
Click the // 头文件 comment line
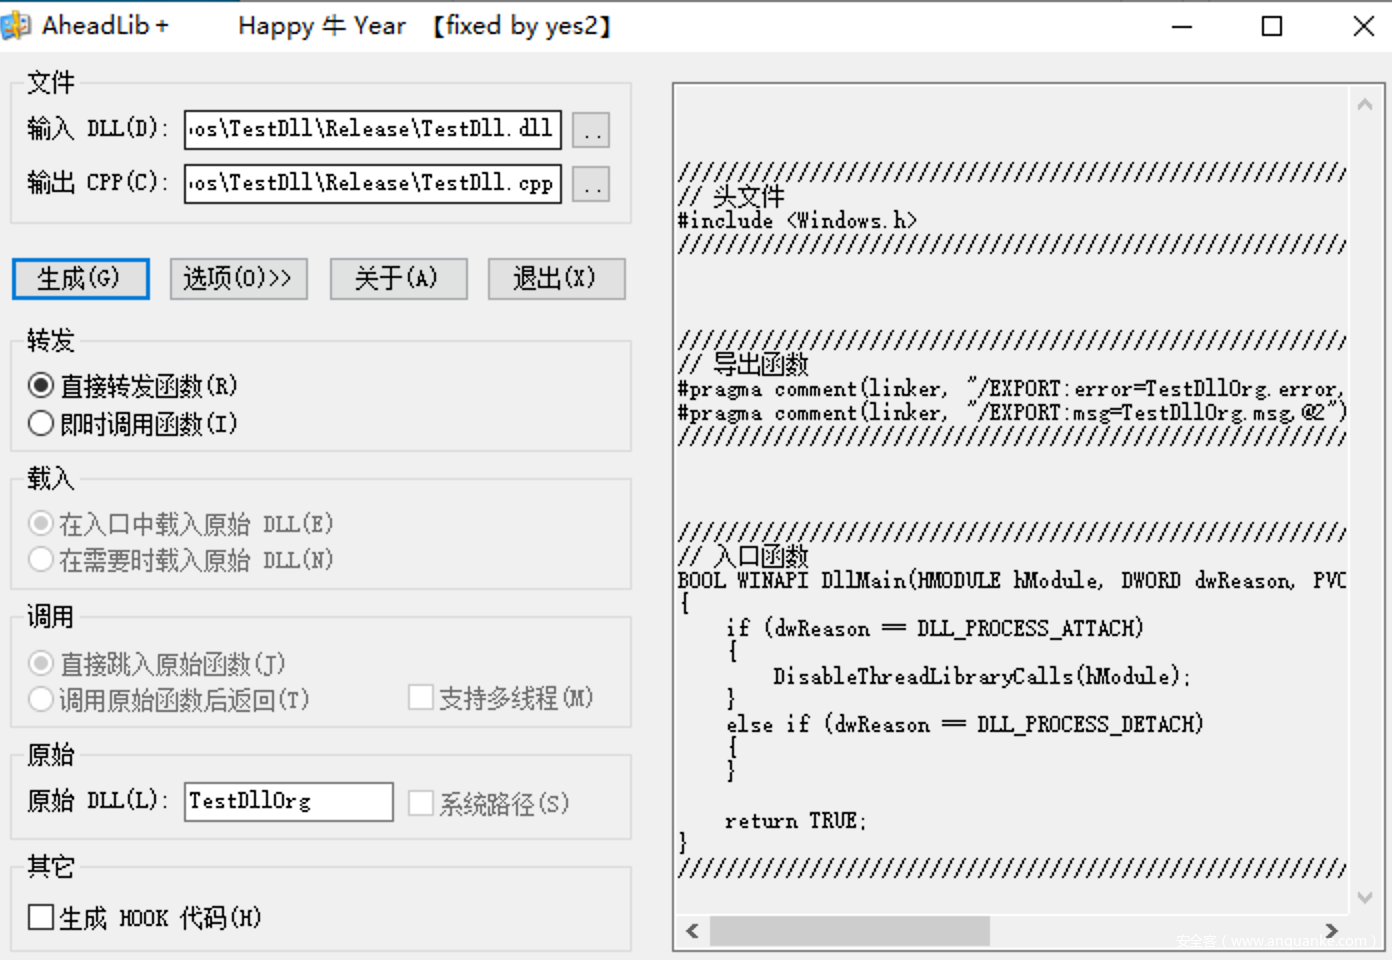(x=731, y=196)
